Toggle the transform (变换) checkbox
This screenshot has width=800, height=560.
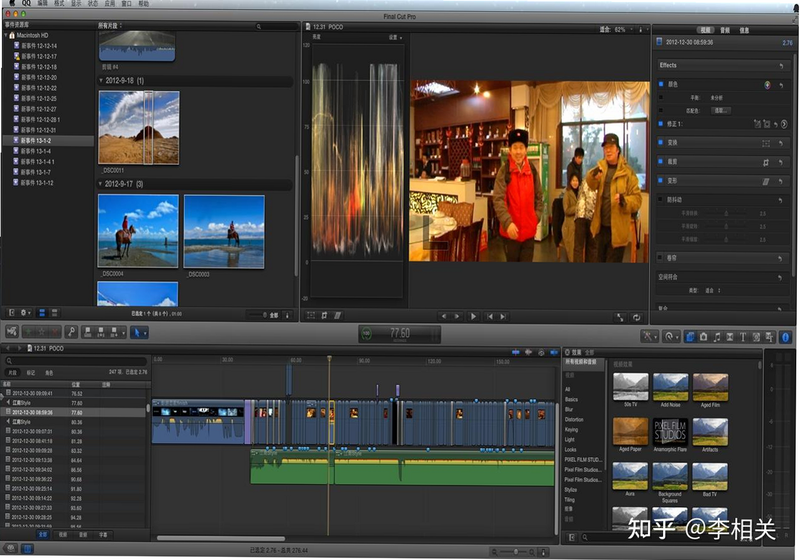point(661,142)
